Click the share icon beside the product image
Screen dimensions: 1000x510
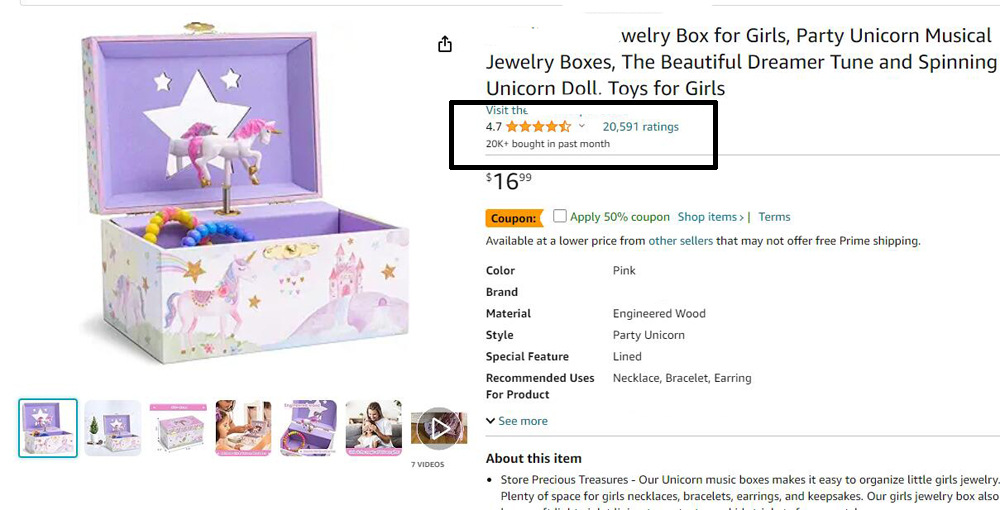click(445, 45)
